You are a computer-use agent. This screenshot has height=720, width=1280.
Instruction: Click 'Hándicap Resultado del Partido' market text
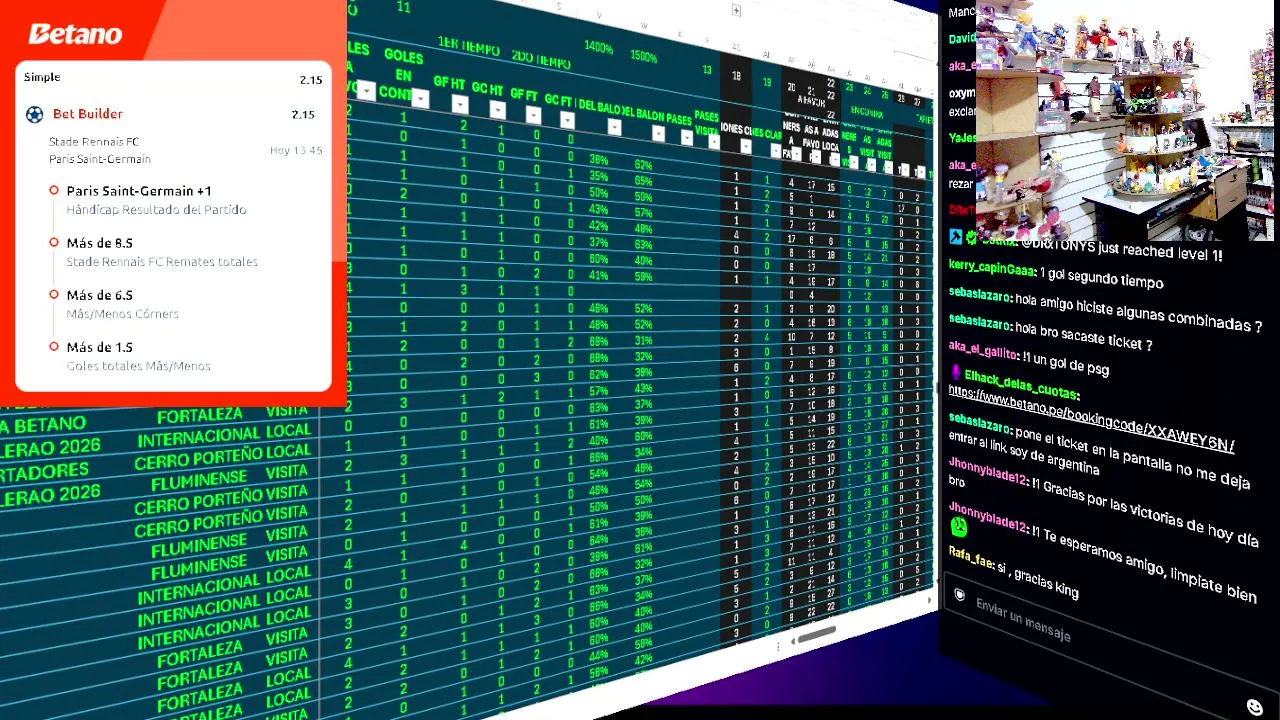[x=156, y=210]
